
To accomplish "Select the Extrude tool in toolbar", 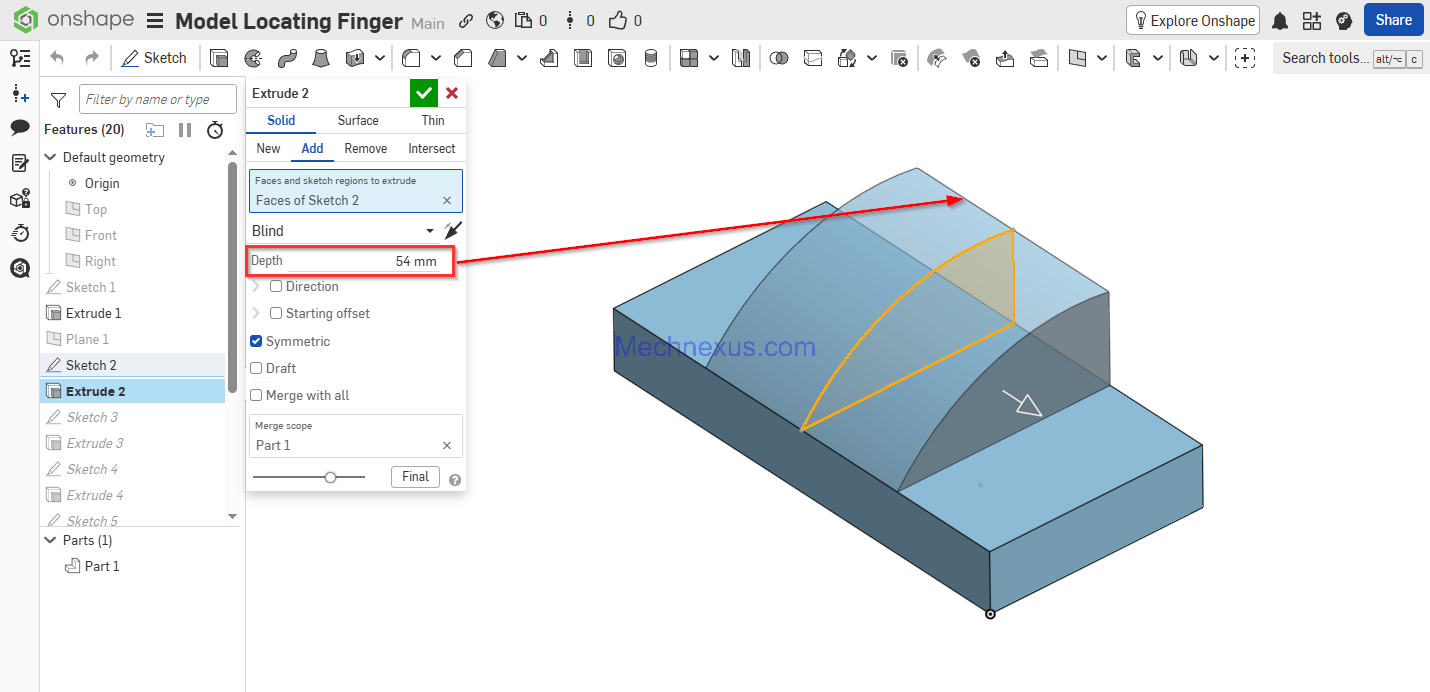I will [x=219, y=58].
